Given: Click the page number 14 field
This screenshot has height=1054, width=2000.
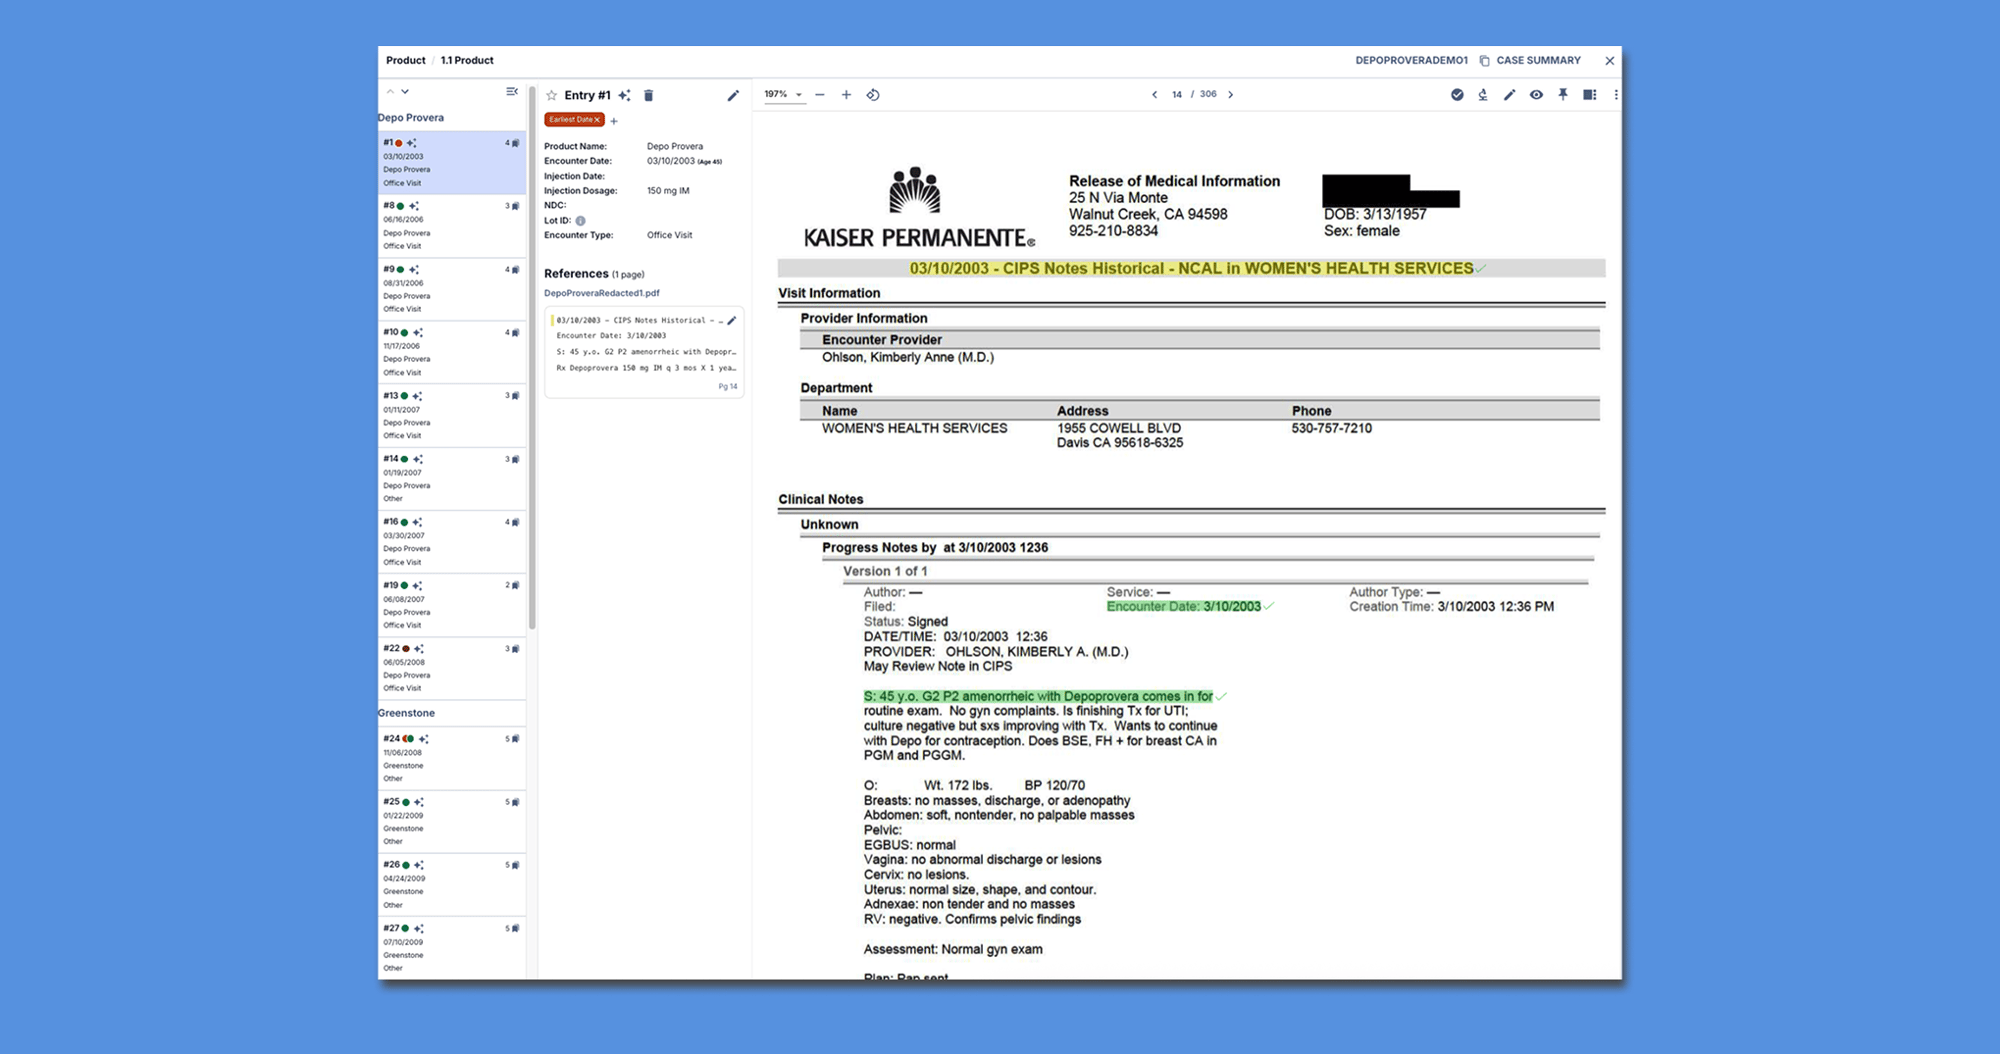Looking at the screenshot, I should pos(1177,95).
